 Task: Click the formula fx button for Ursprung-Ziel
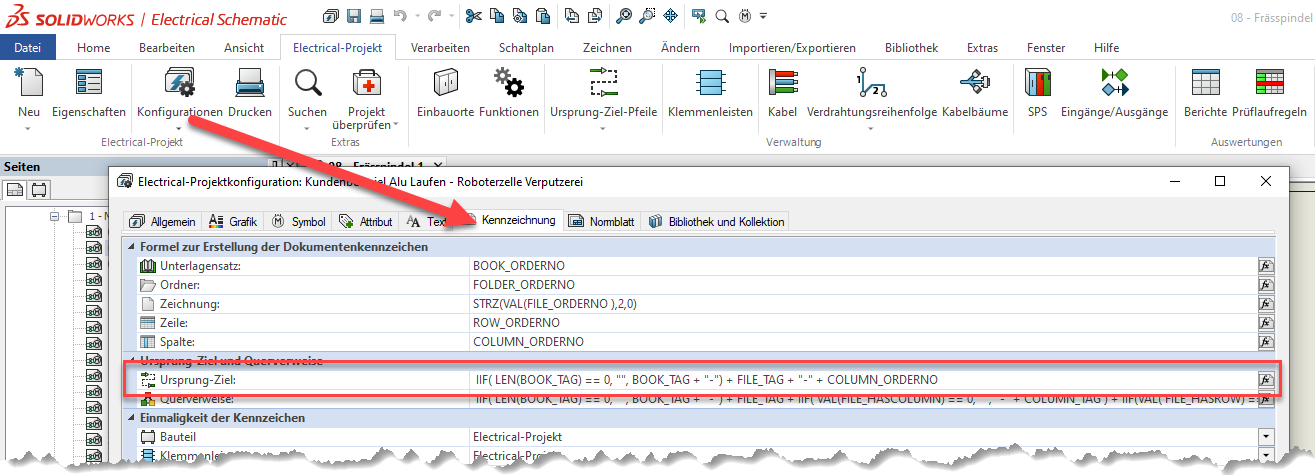click(1265, 380)
